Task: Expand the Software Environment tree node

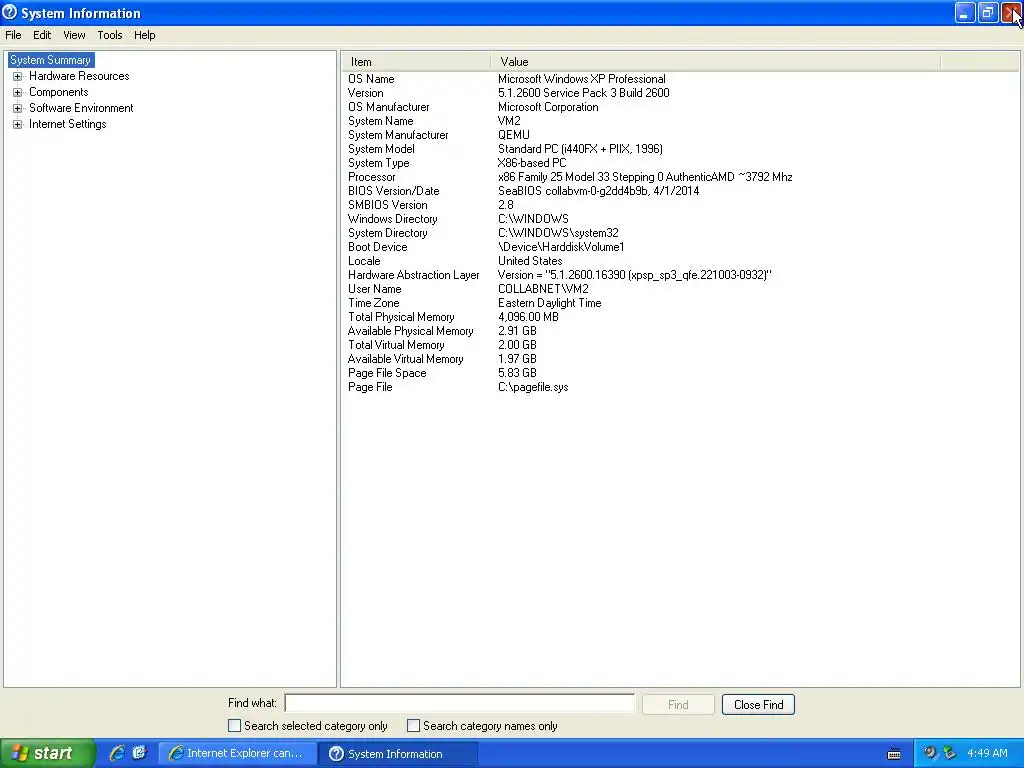Action: coord(18,108)
